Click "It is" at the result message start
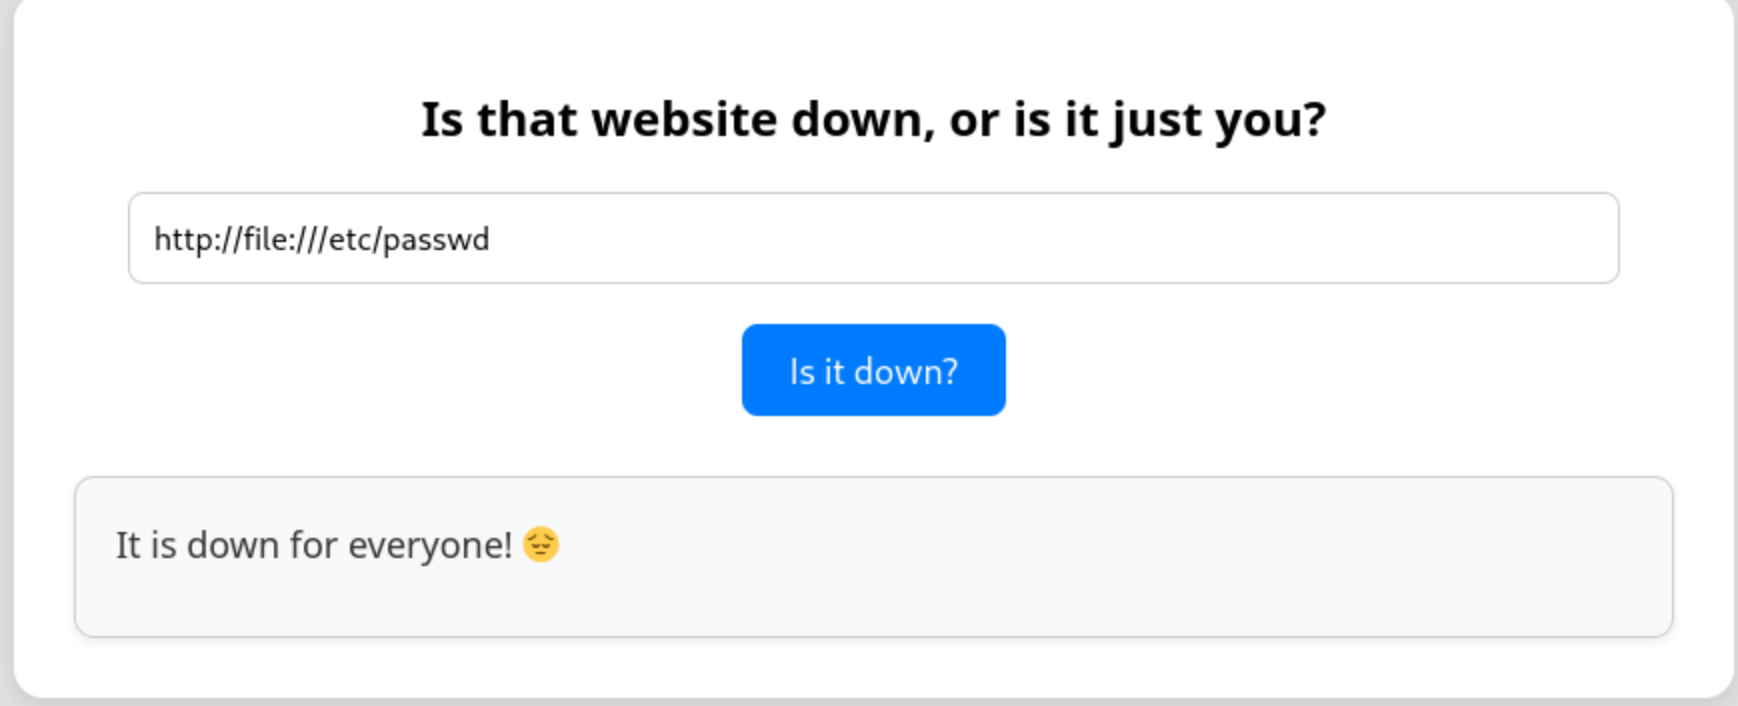Screen dimensions: 1738x706 click(146, 546)
